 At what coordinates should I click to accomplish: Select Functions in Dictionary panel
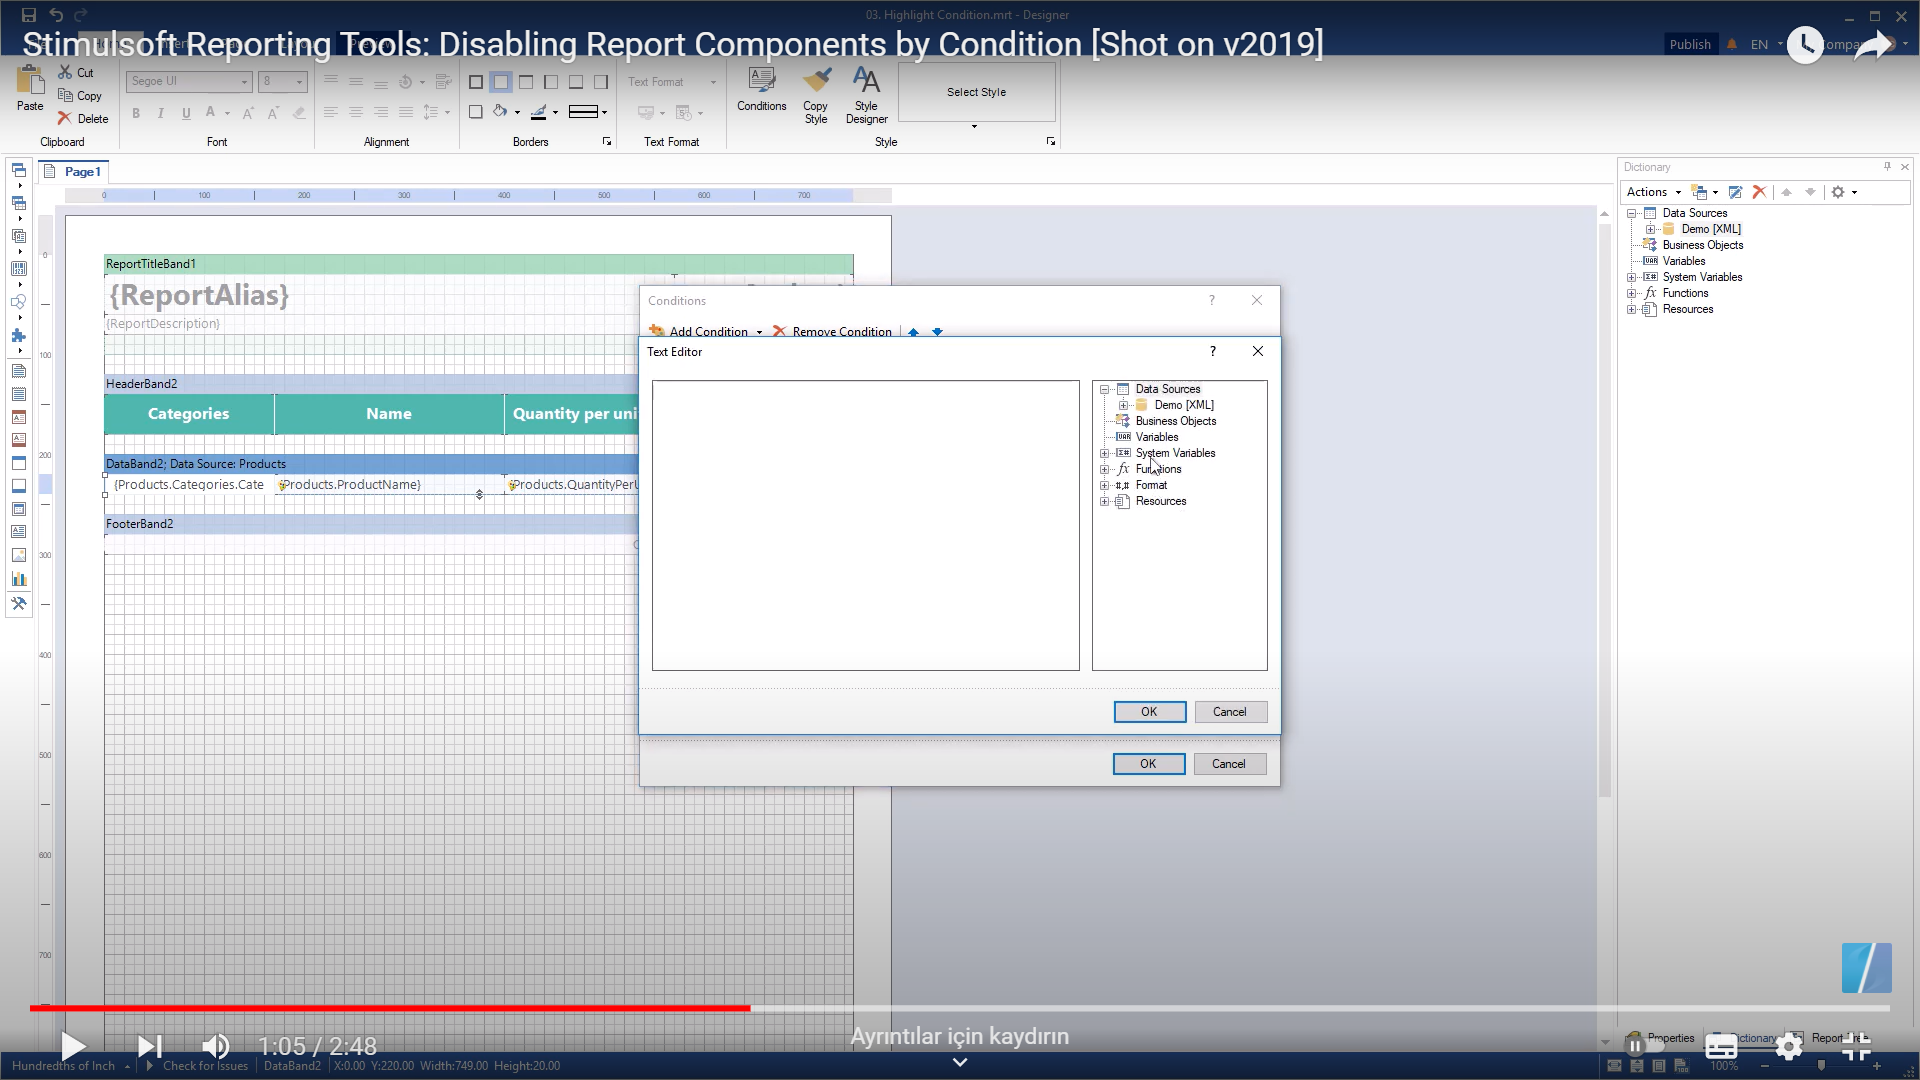click(1685, 293)
